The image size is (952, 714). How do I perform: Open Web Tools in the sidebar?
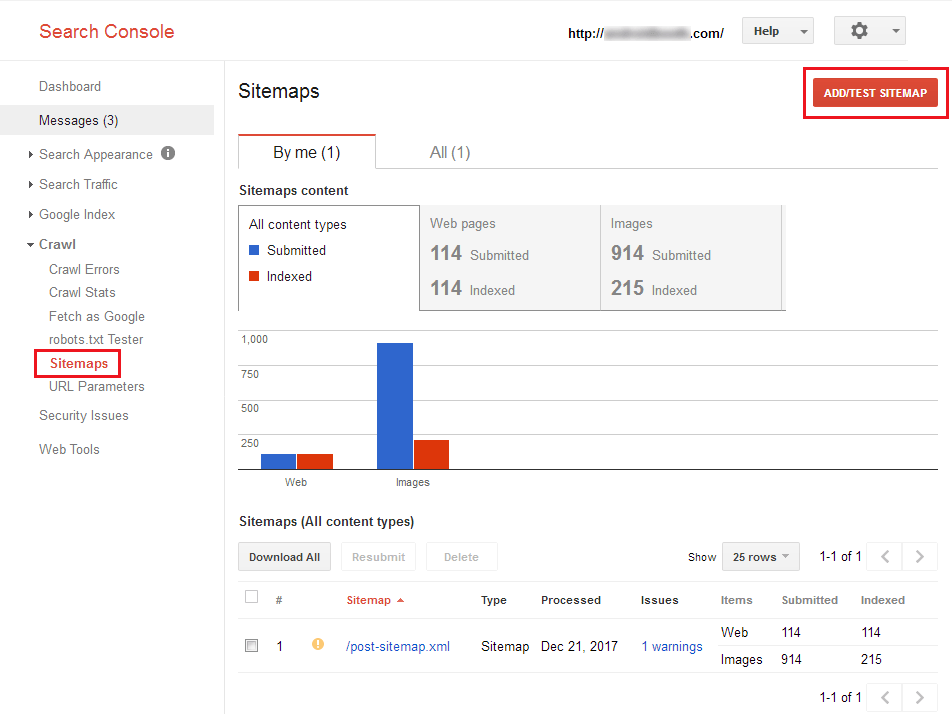69,449
